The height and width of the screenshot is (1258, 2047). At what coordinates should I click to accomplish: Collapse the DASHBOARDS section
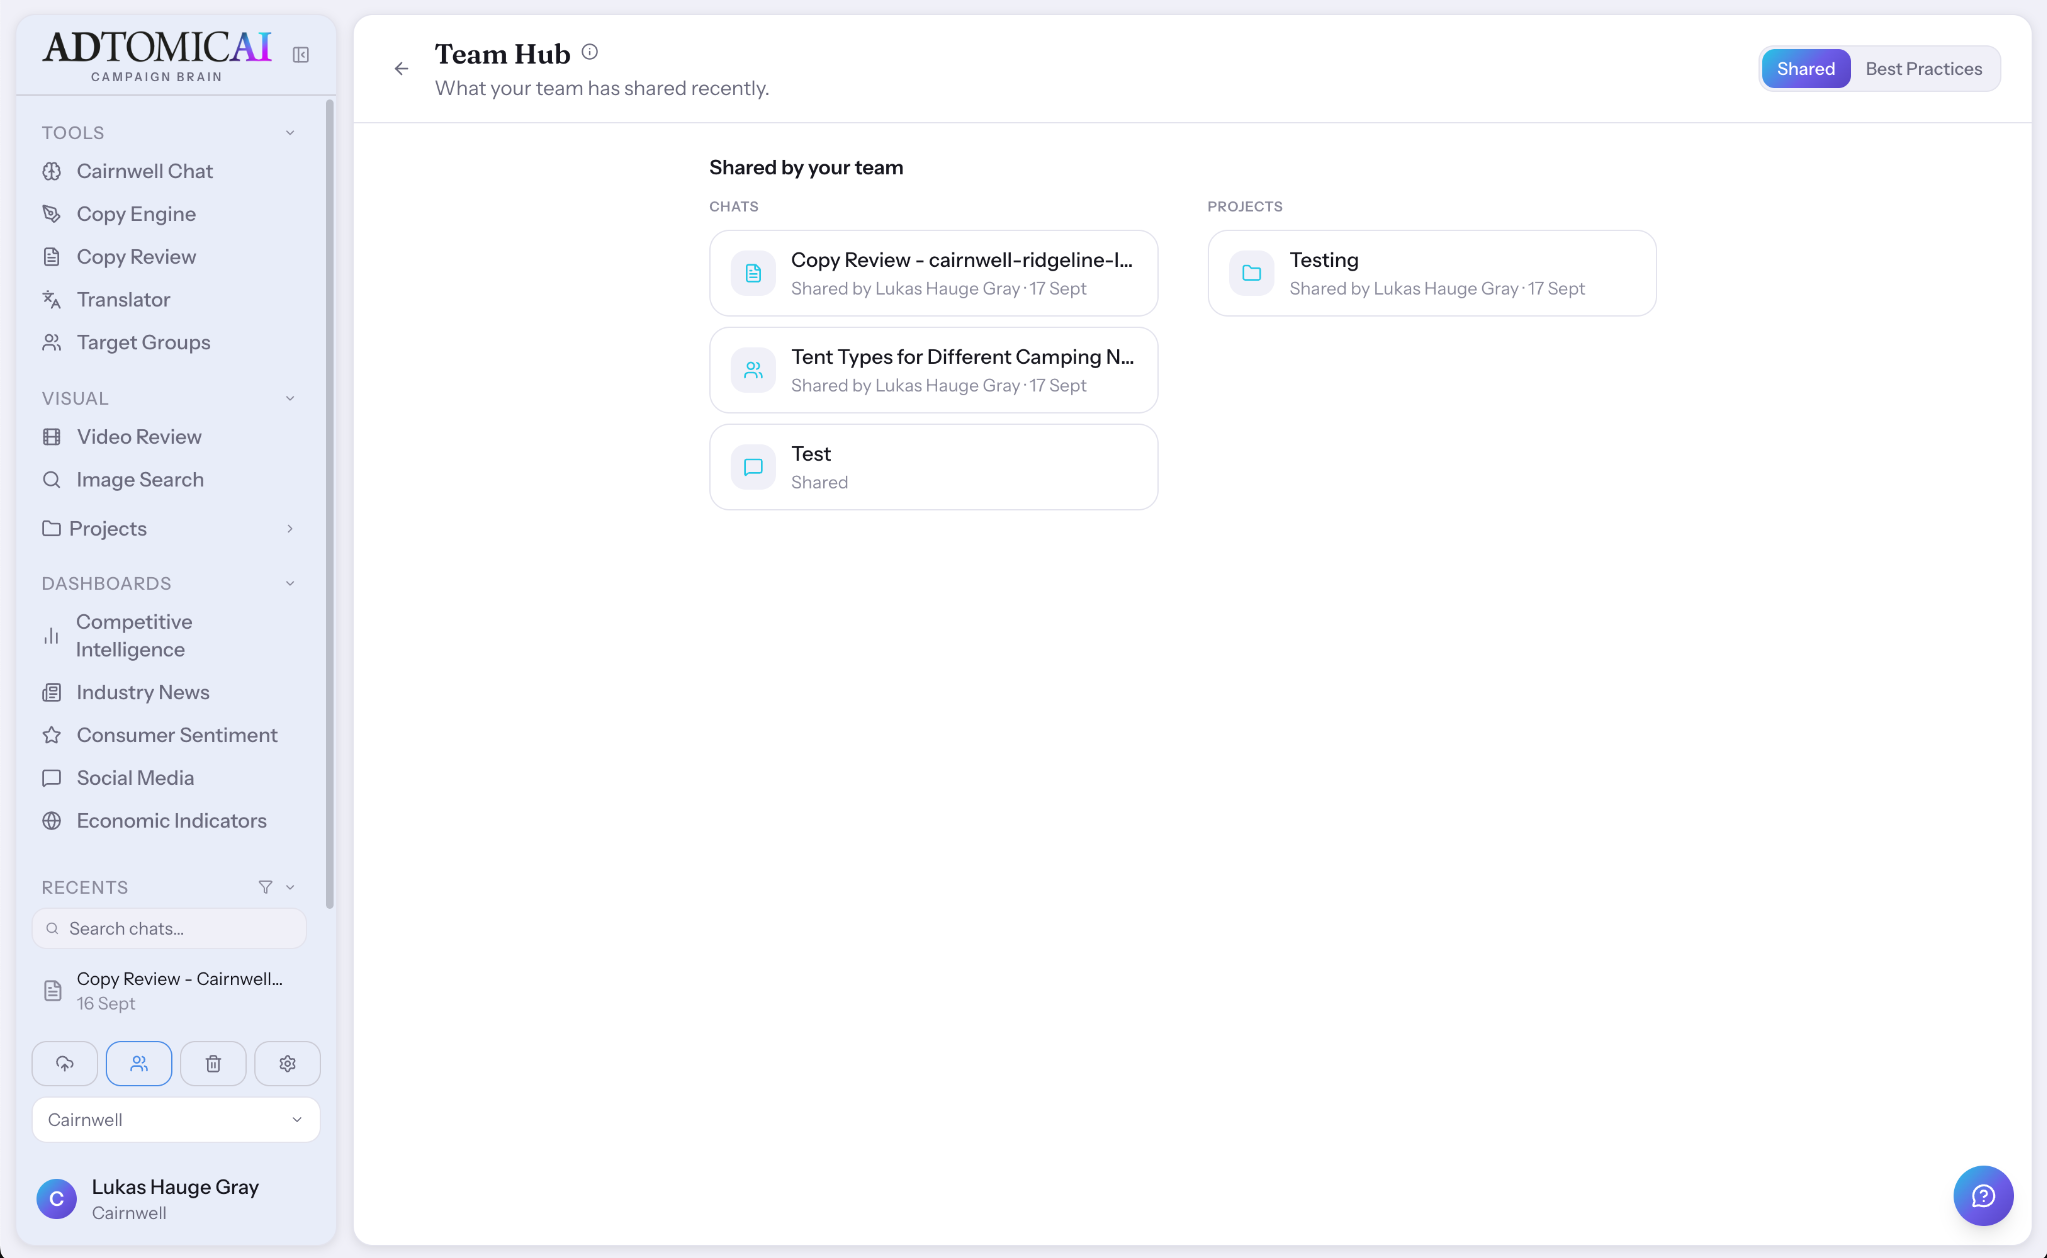[x=290, y=584]
